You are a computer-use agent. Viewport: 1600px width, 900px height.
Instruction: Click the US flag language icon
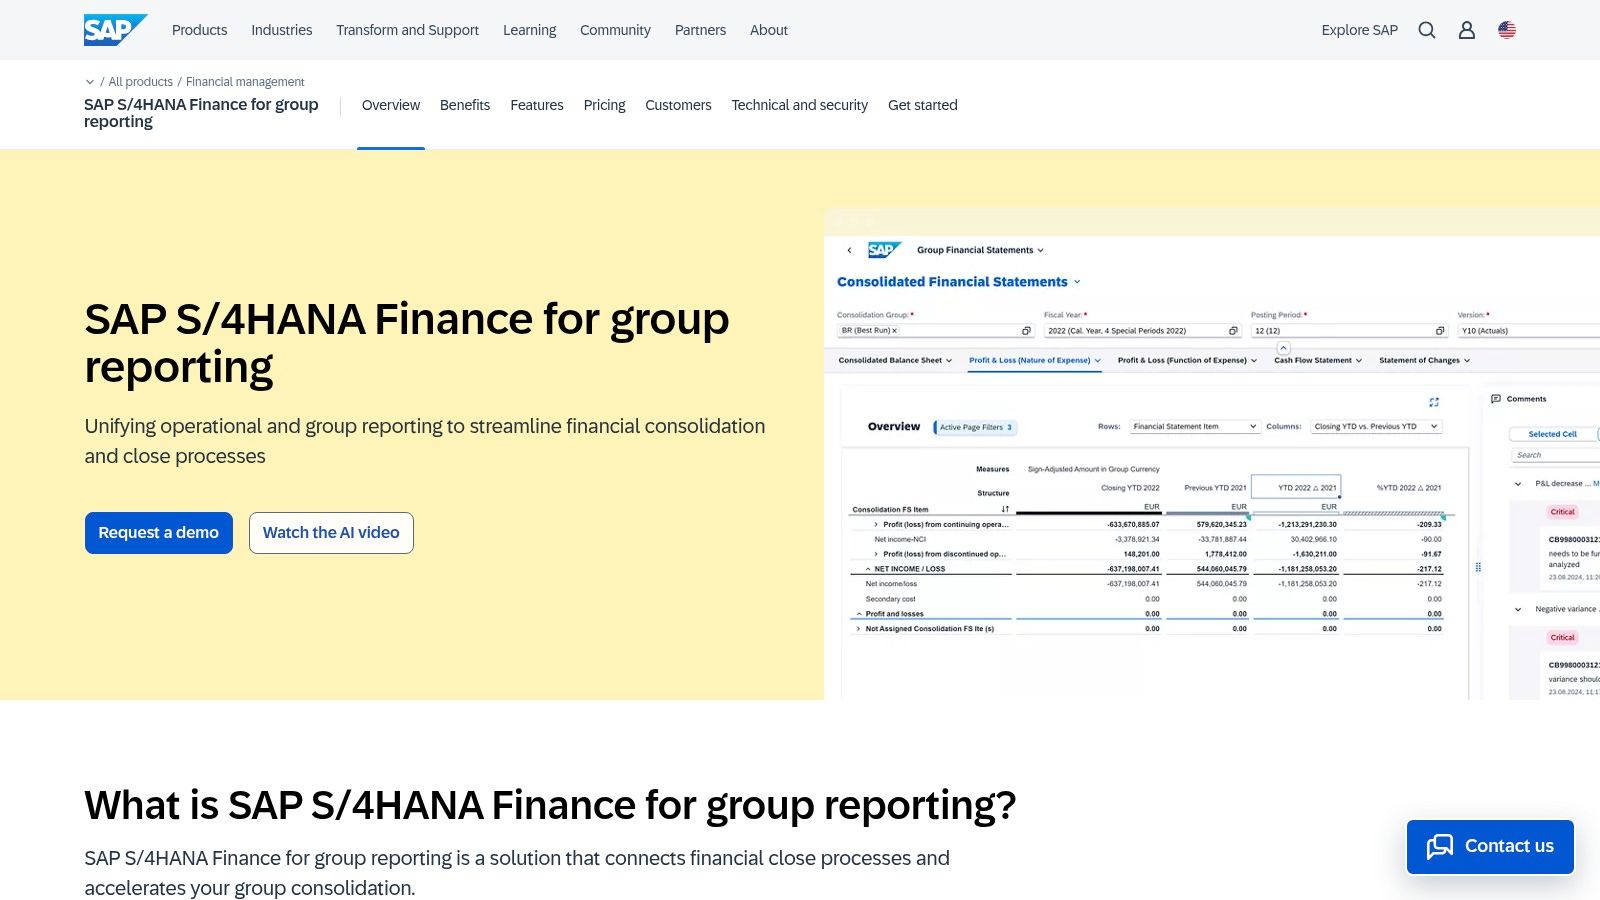(1506, 30)
